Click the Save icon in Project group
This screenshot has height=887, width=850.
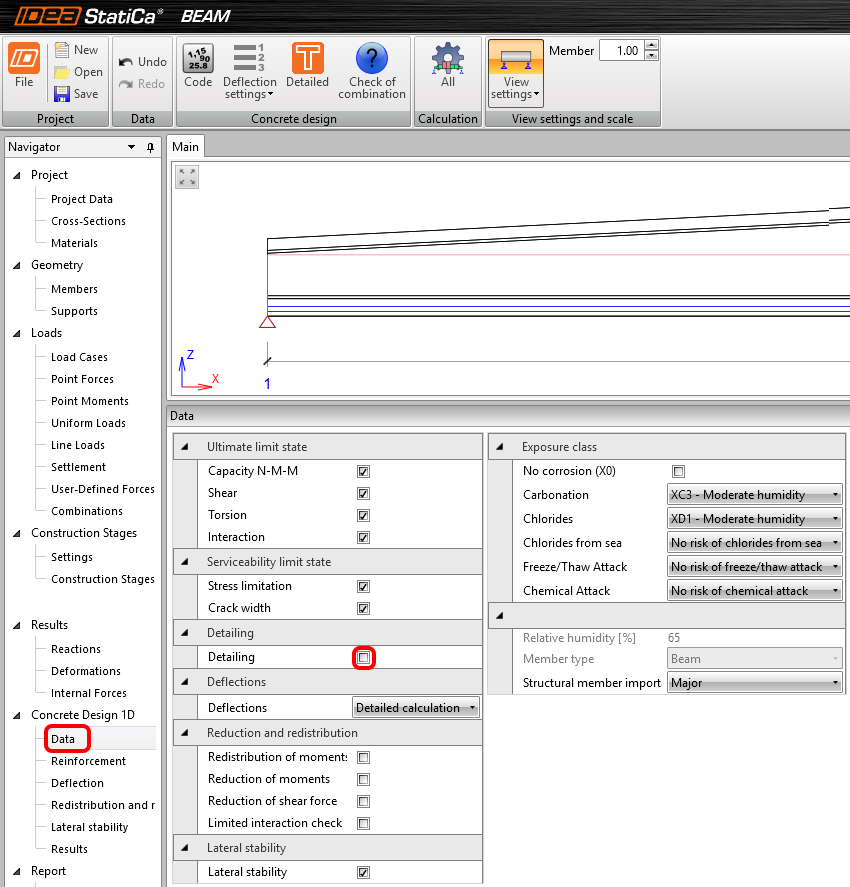(x=76, y=94)
